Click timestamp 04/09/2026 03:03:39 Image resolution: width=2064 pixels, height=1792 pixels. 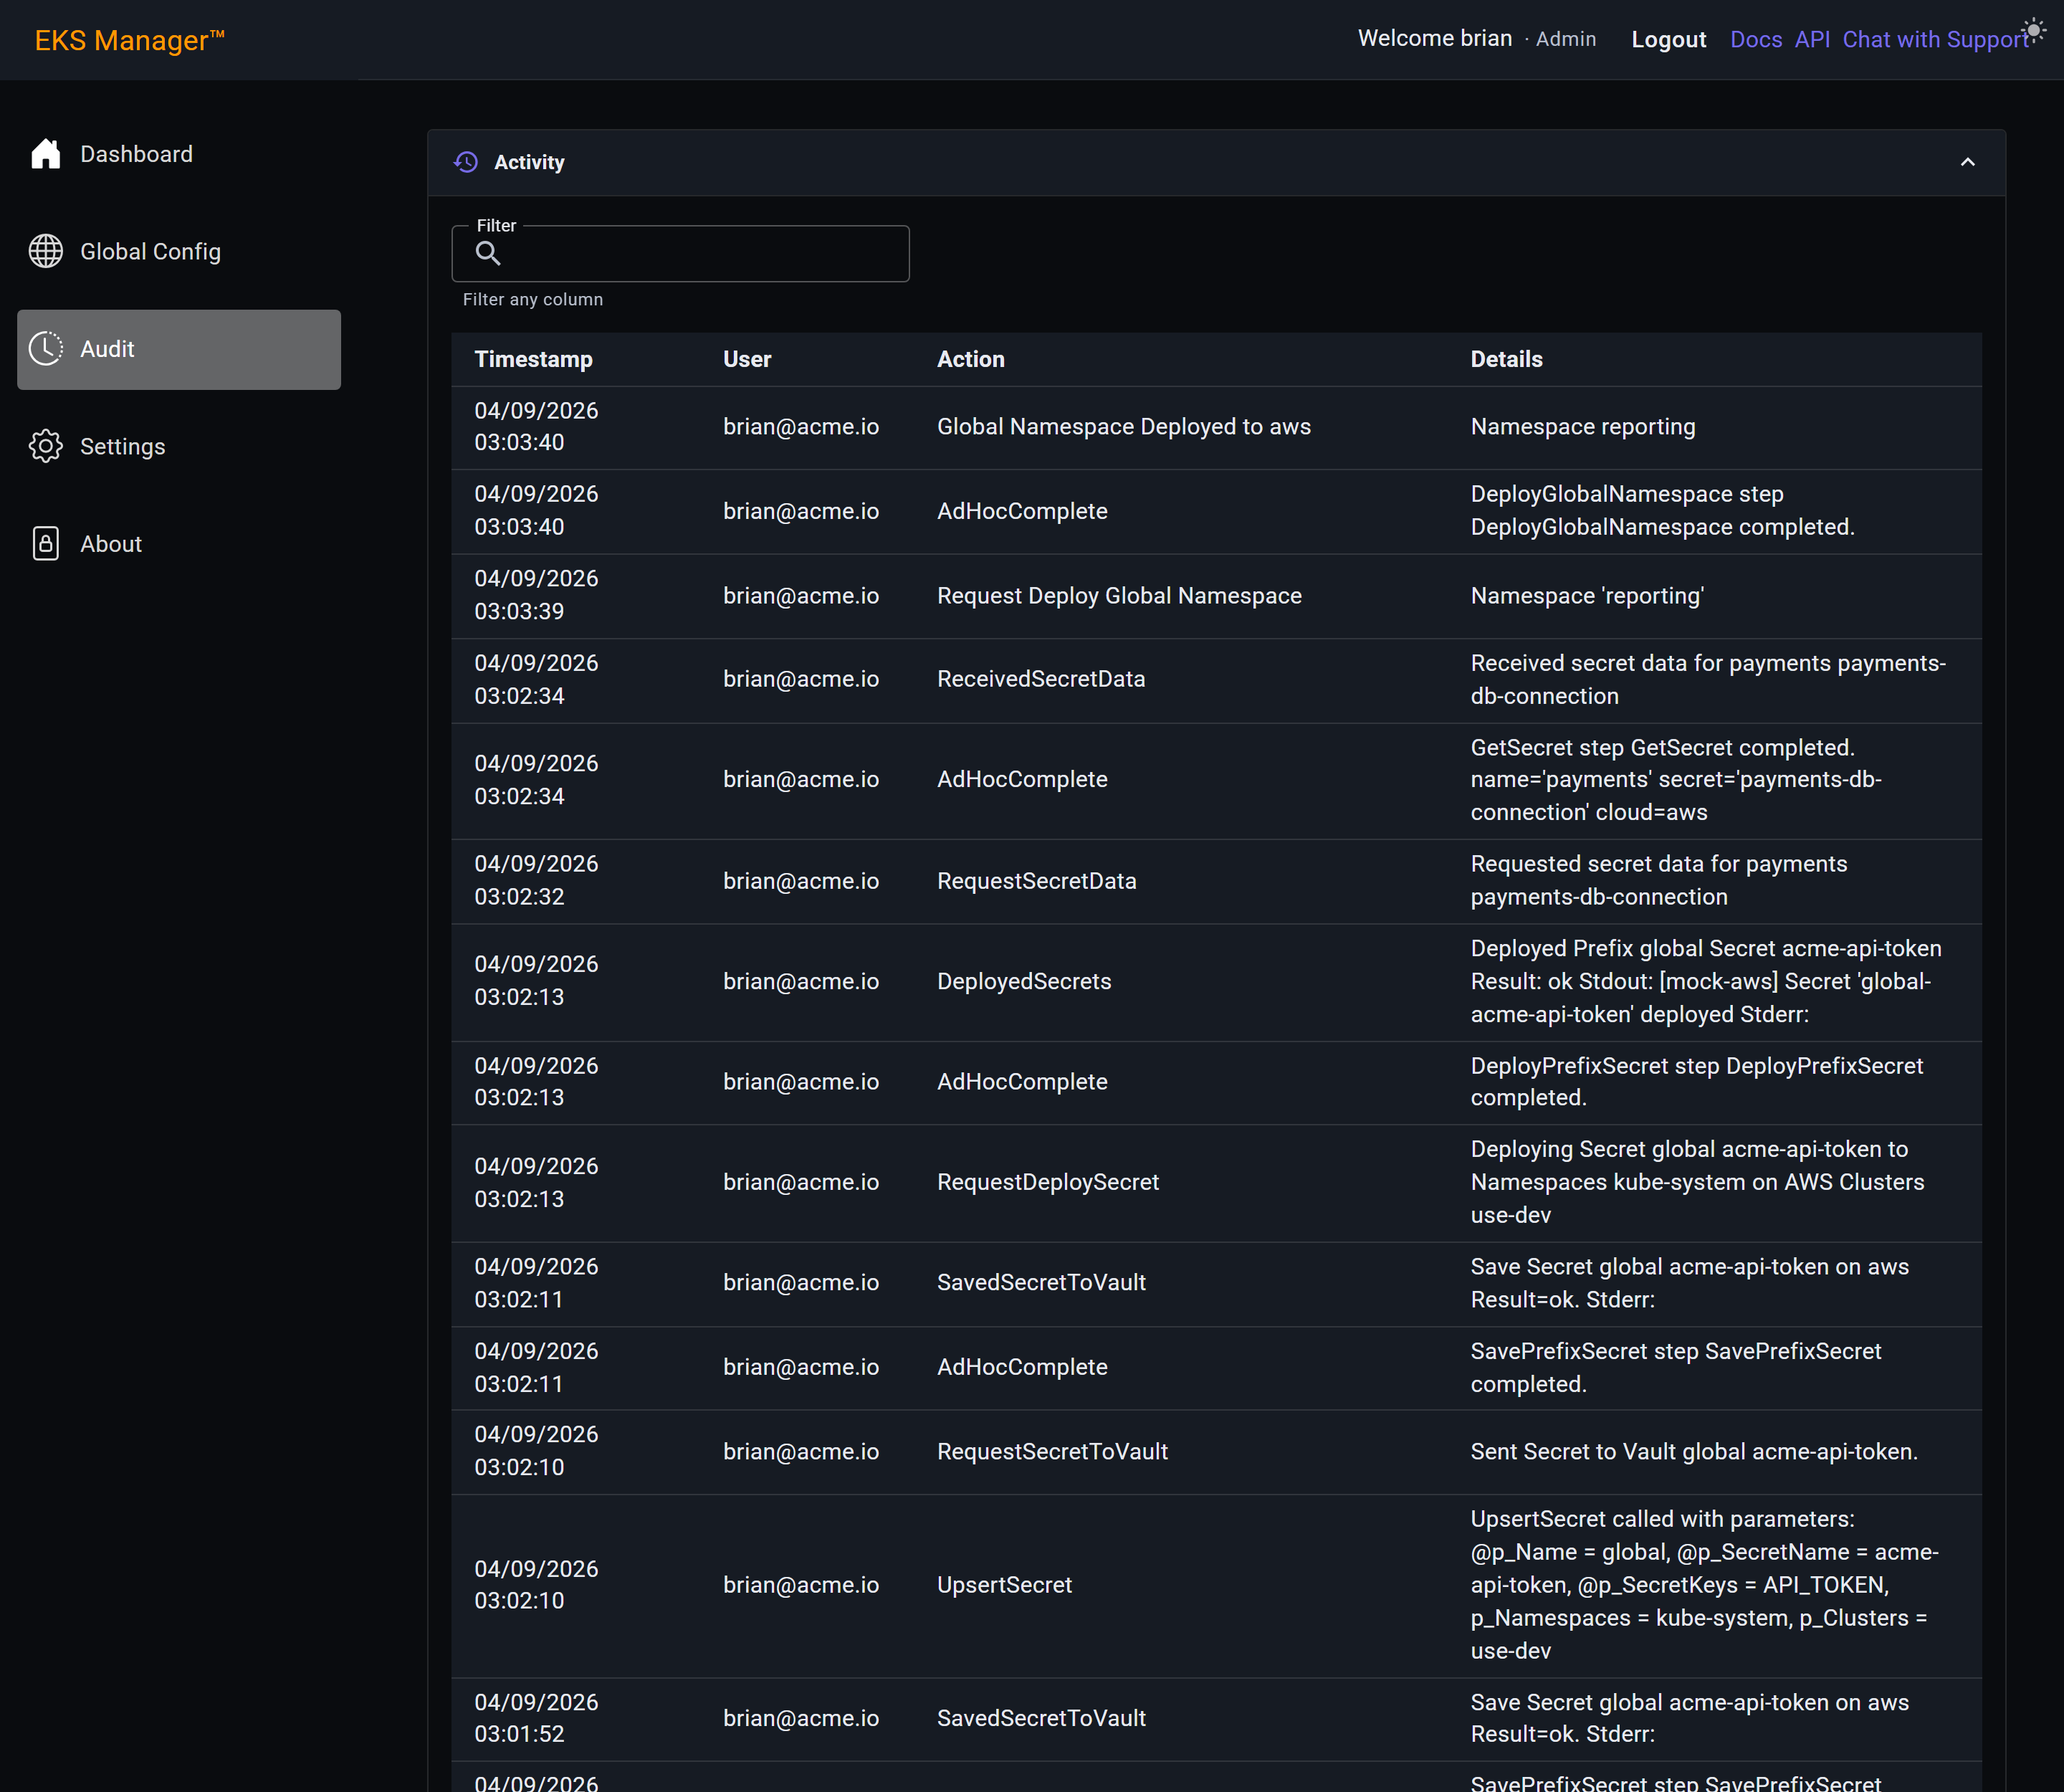[x=536, y=594]
